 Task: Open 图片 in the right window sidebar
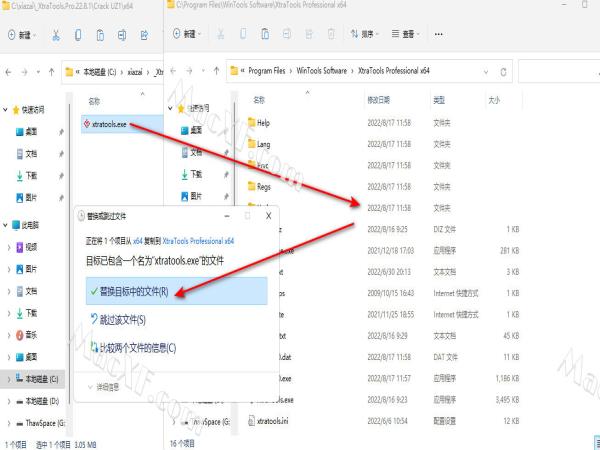click(x=191, y=196)
